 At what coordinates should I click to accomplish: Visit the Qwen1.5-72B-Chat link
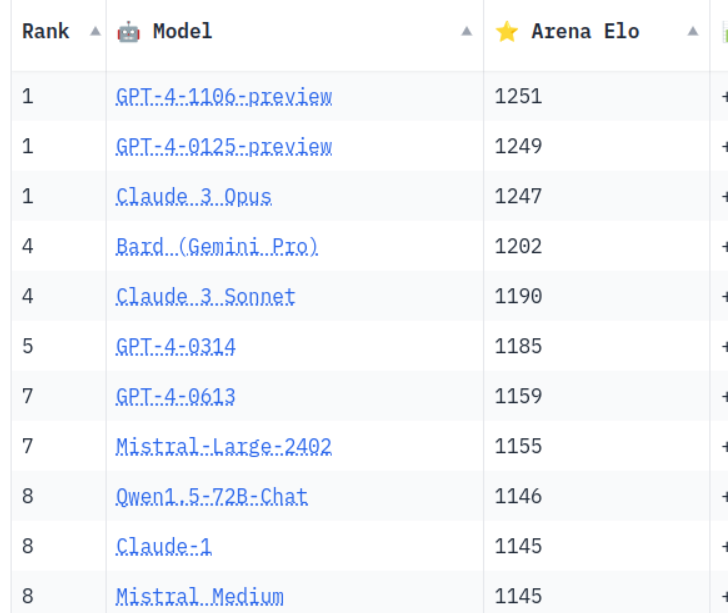click(211, 497)
